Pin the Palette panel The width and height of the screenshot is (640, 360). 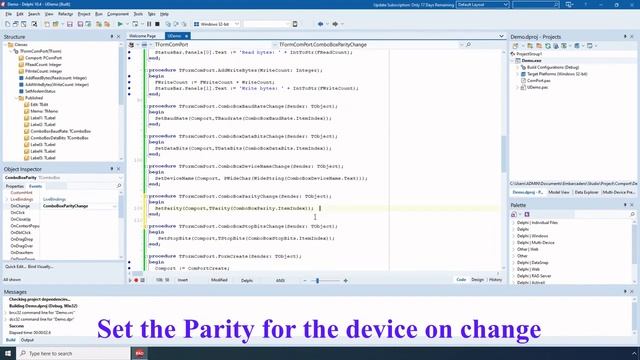pos(625,205)
